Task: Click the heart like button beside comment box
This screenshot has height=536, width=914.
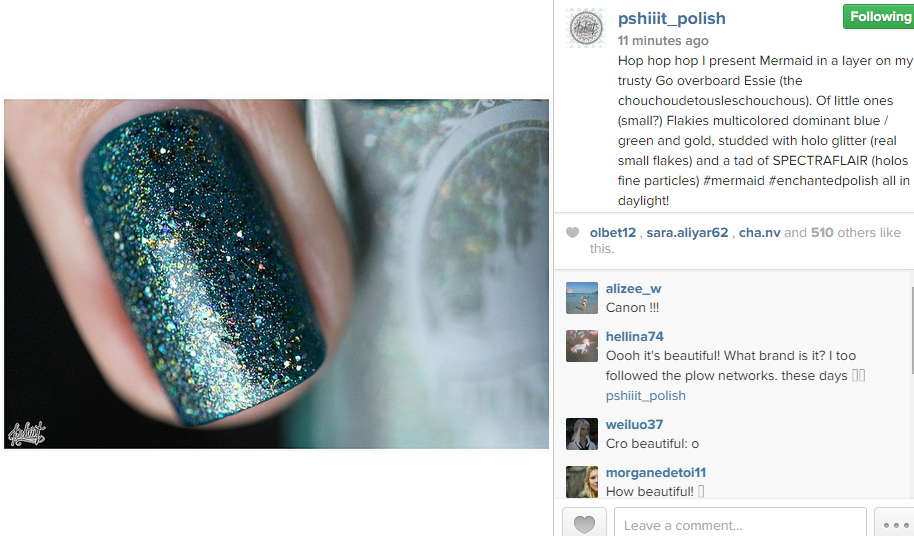Action: click(x=584, y=523)
